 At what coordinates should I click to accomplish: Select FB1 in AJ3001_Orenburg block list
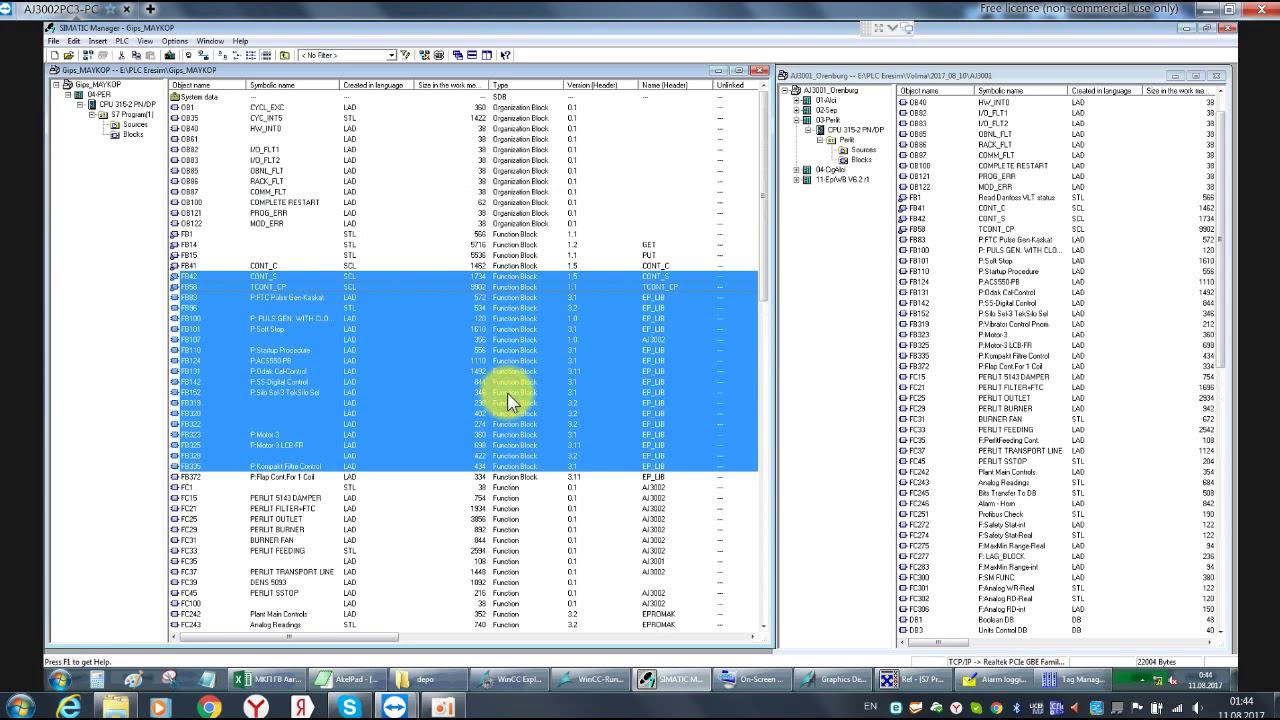point(1057,198)
